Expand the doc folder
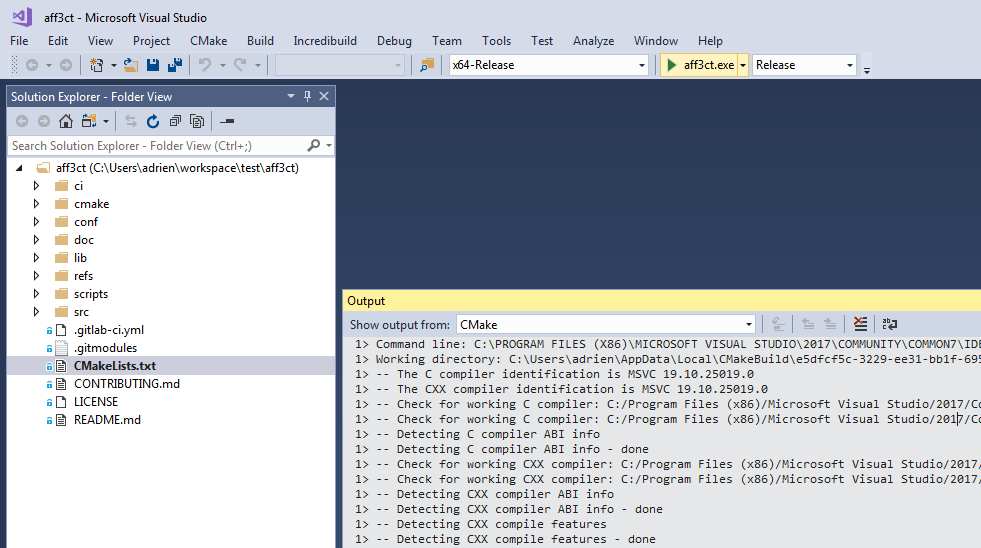 coord(36,240)
